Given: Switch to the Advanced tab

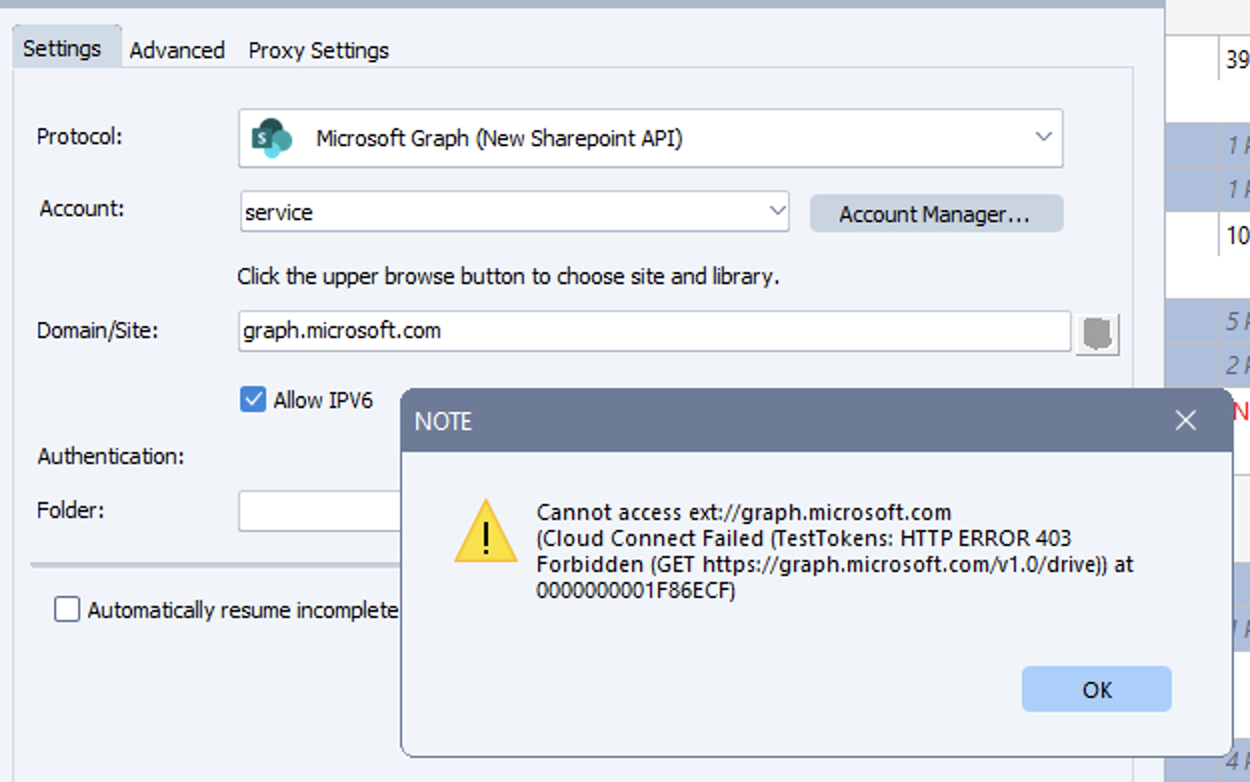Looking at the screenshot, I should (x=177, y=50).
